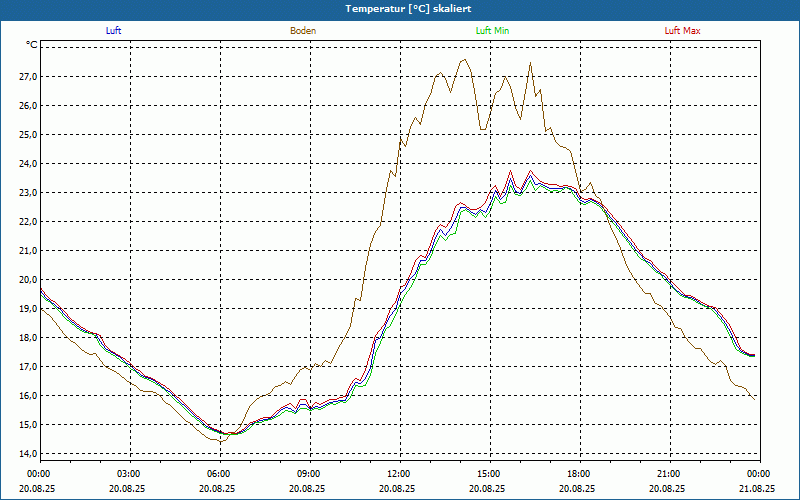Click the 09:00 time axis label
Viewport: 800px width, 500px height.
tap(308, 474)
